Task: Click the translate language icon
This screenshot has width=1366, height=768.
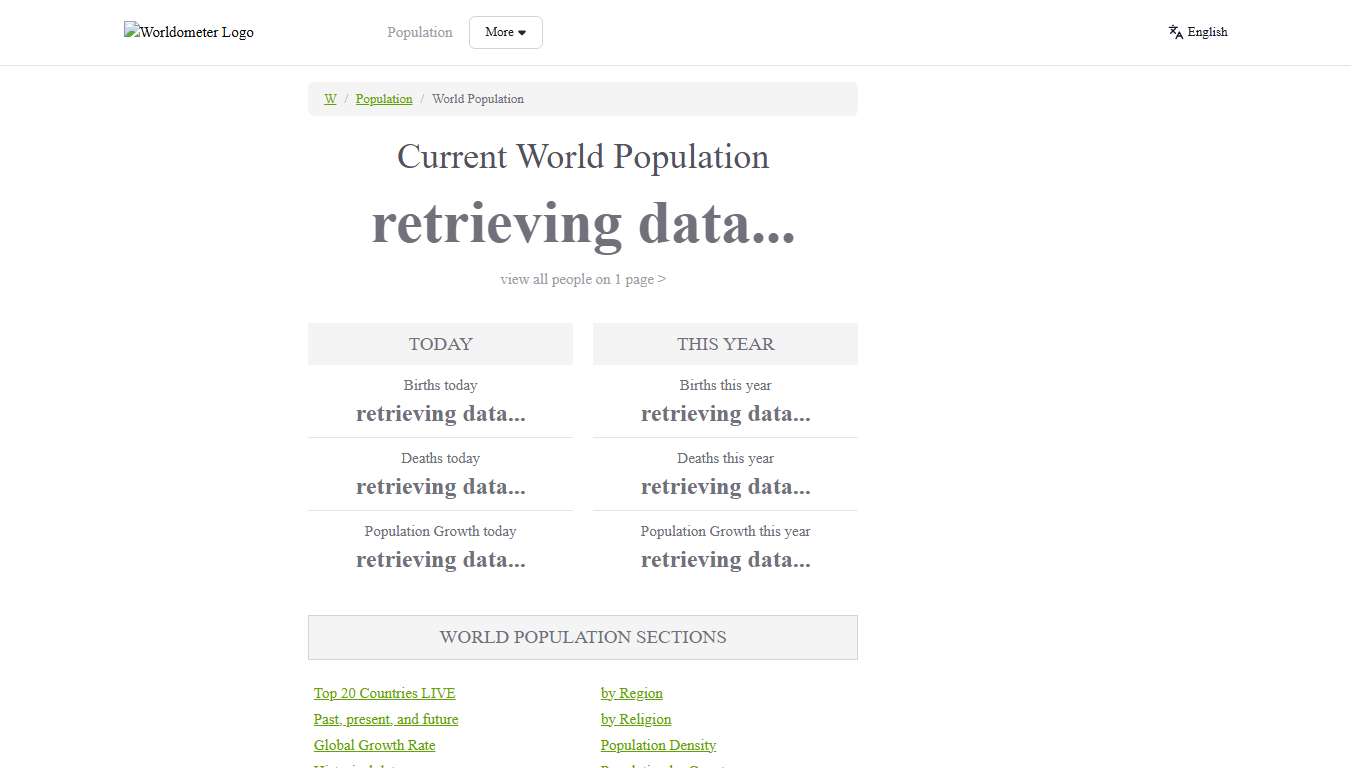Action: point(1174,31)
